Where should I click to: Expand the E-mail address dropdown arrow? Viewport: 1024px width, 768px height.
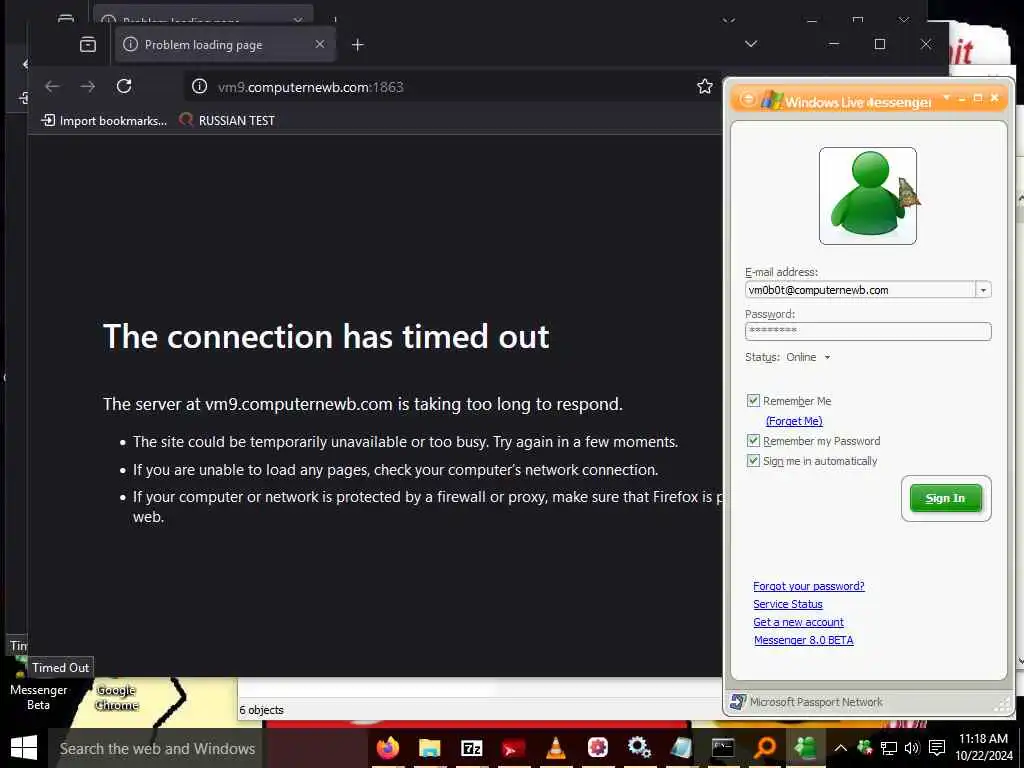983,290
